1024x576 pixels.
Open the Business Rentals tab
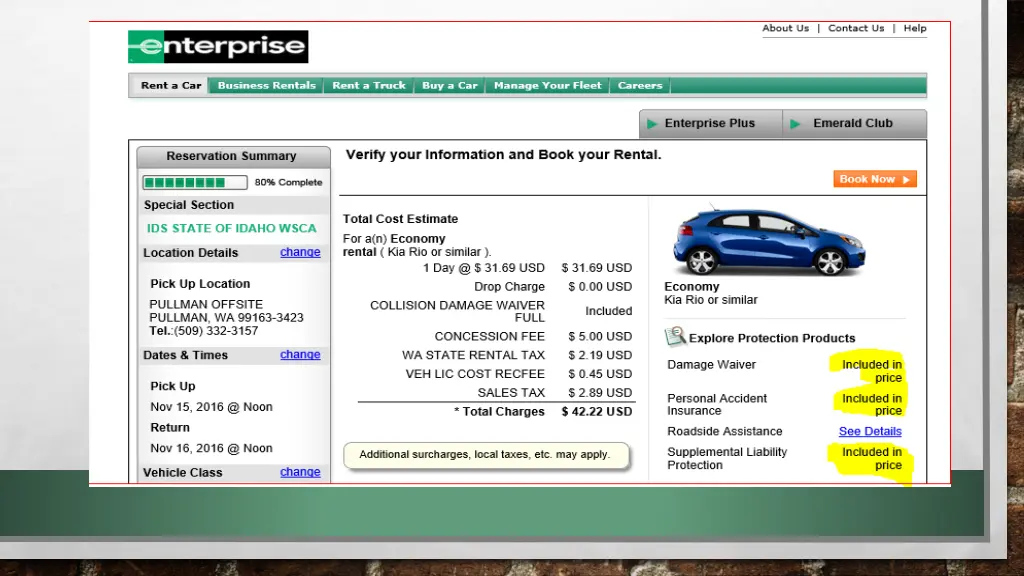tap(266, 86)
